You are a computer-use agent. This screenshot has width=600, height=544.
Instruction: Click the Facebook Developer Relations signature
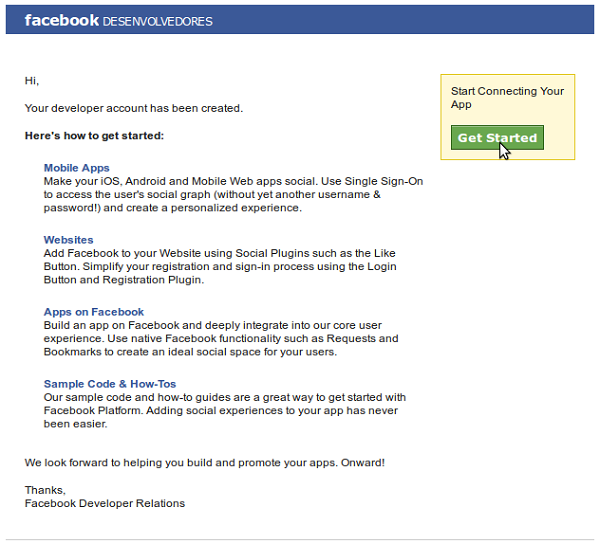pos(104,503)
